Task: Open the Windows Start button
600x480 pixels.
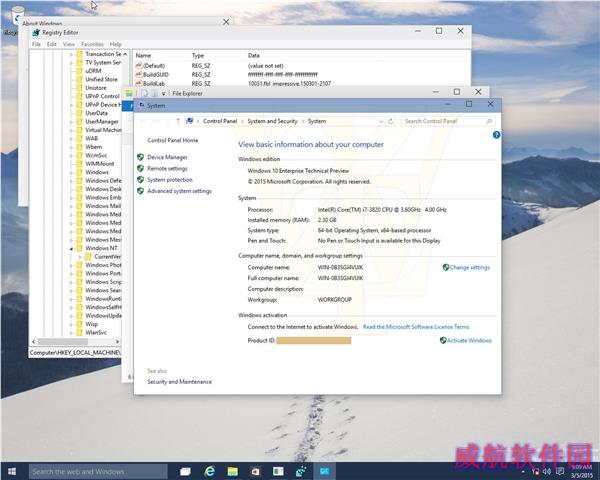Action: (12, 471)
